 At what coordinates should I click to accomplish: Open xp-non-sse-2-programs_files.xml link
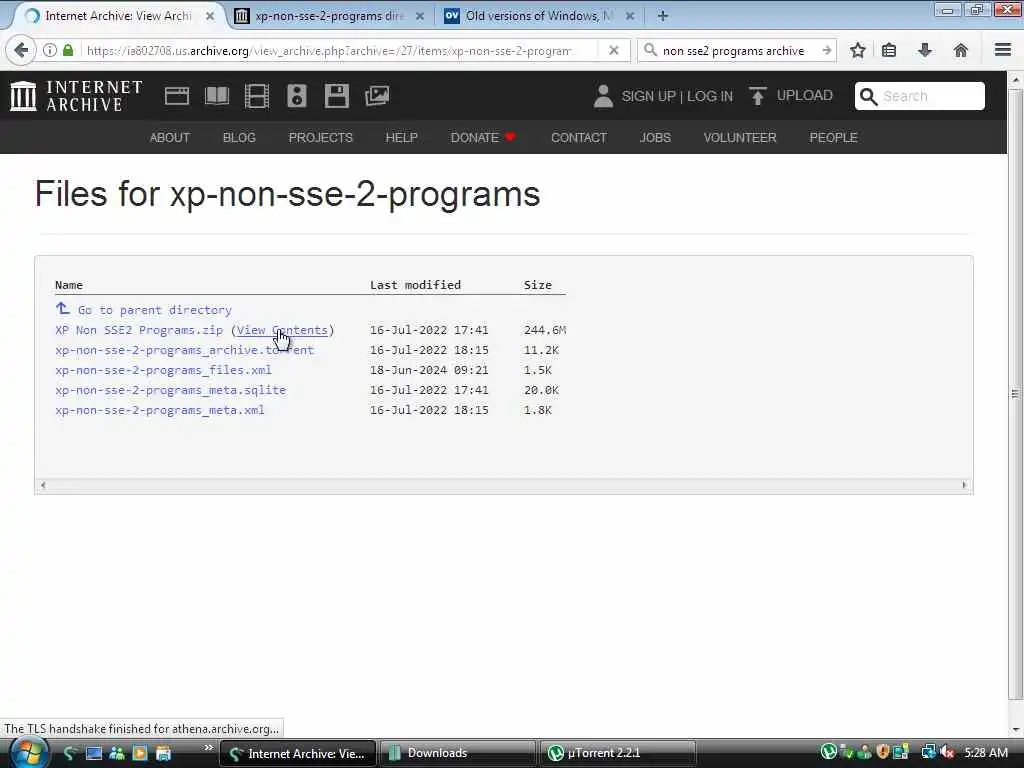coord(163,370)
